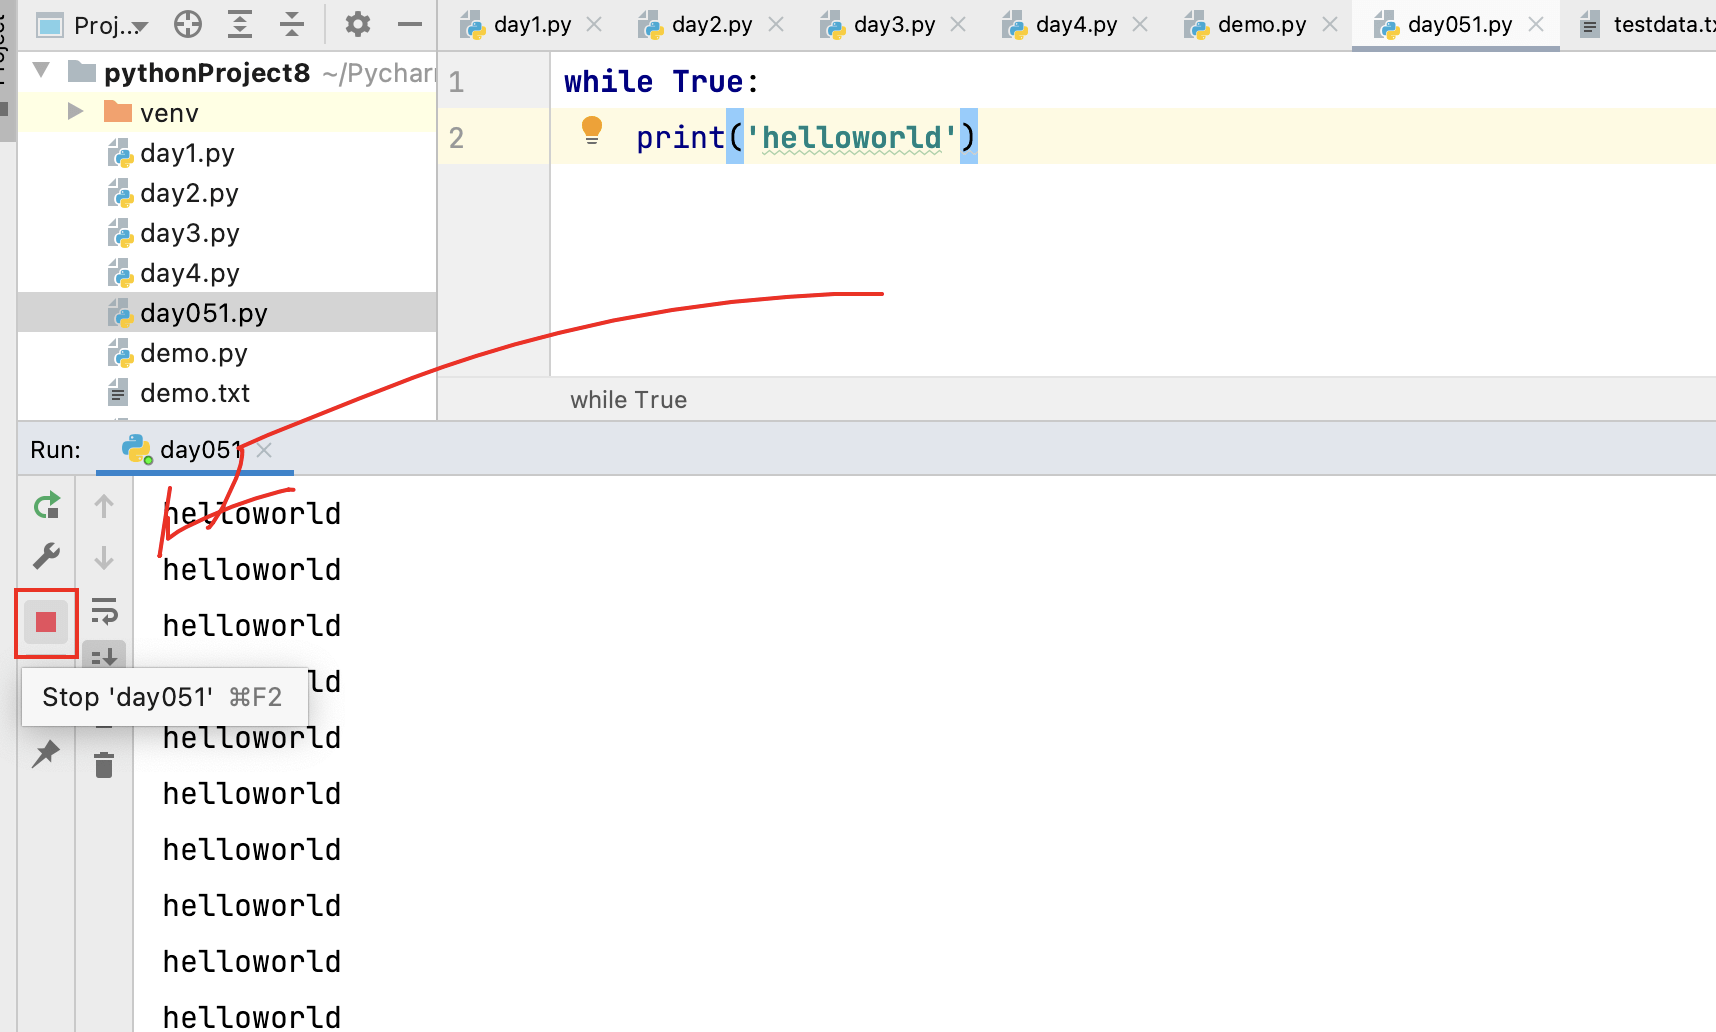The width and height of the screenshot is (1716, 1032).
Task: Open run configuration settings wrench icon
Action: coord(46,556)
